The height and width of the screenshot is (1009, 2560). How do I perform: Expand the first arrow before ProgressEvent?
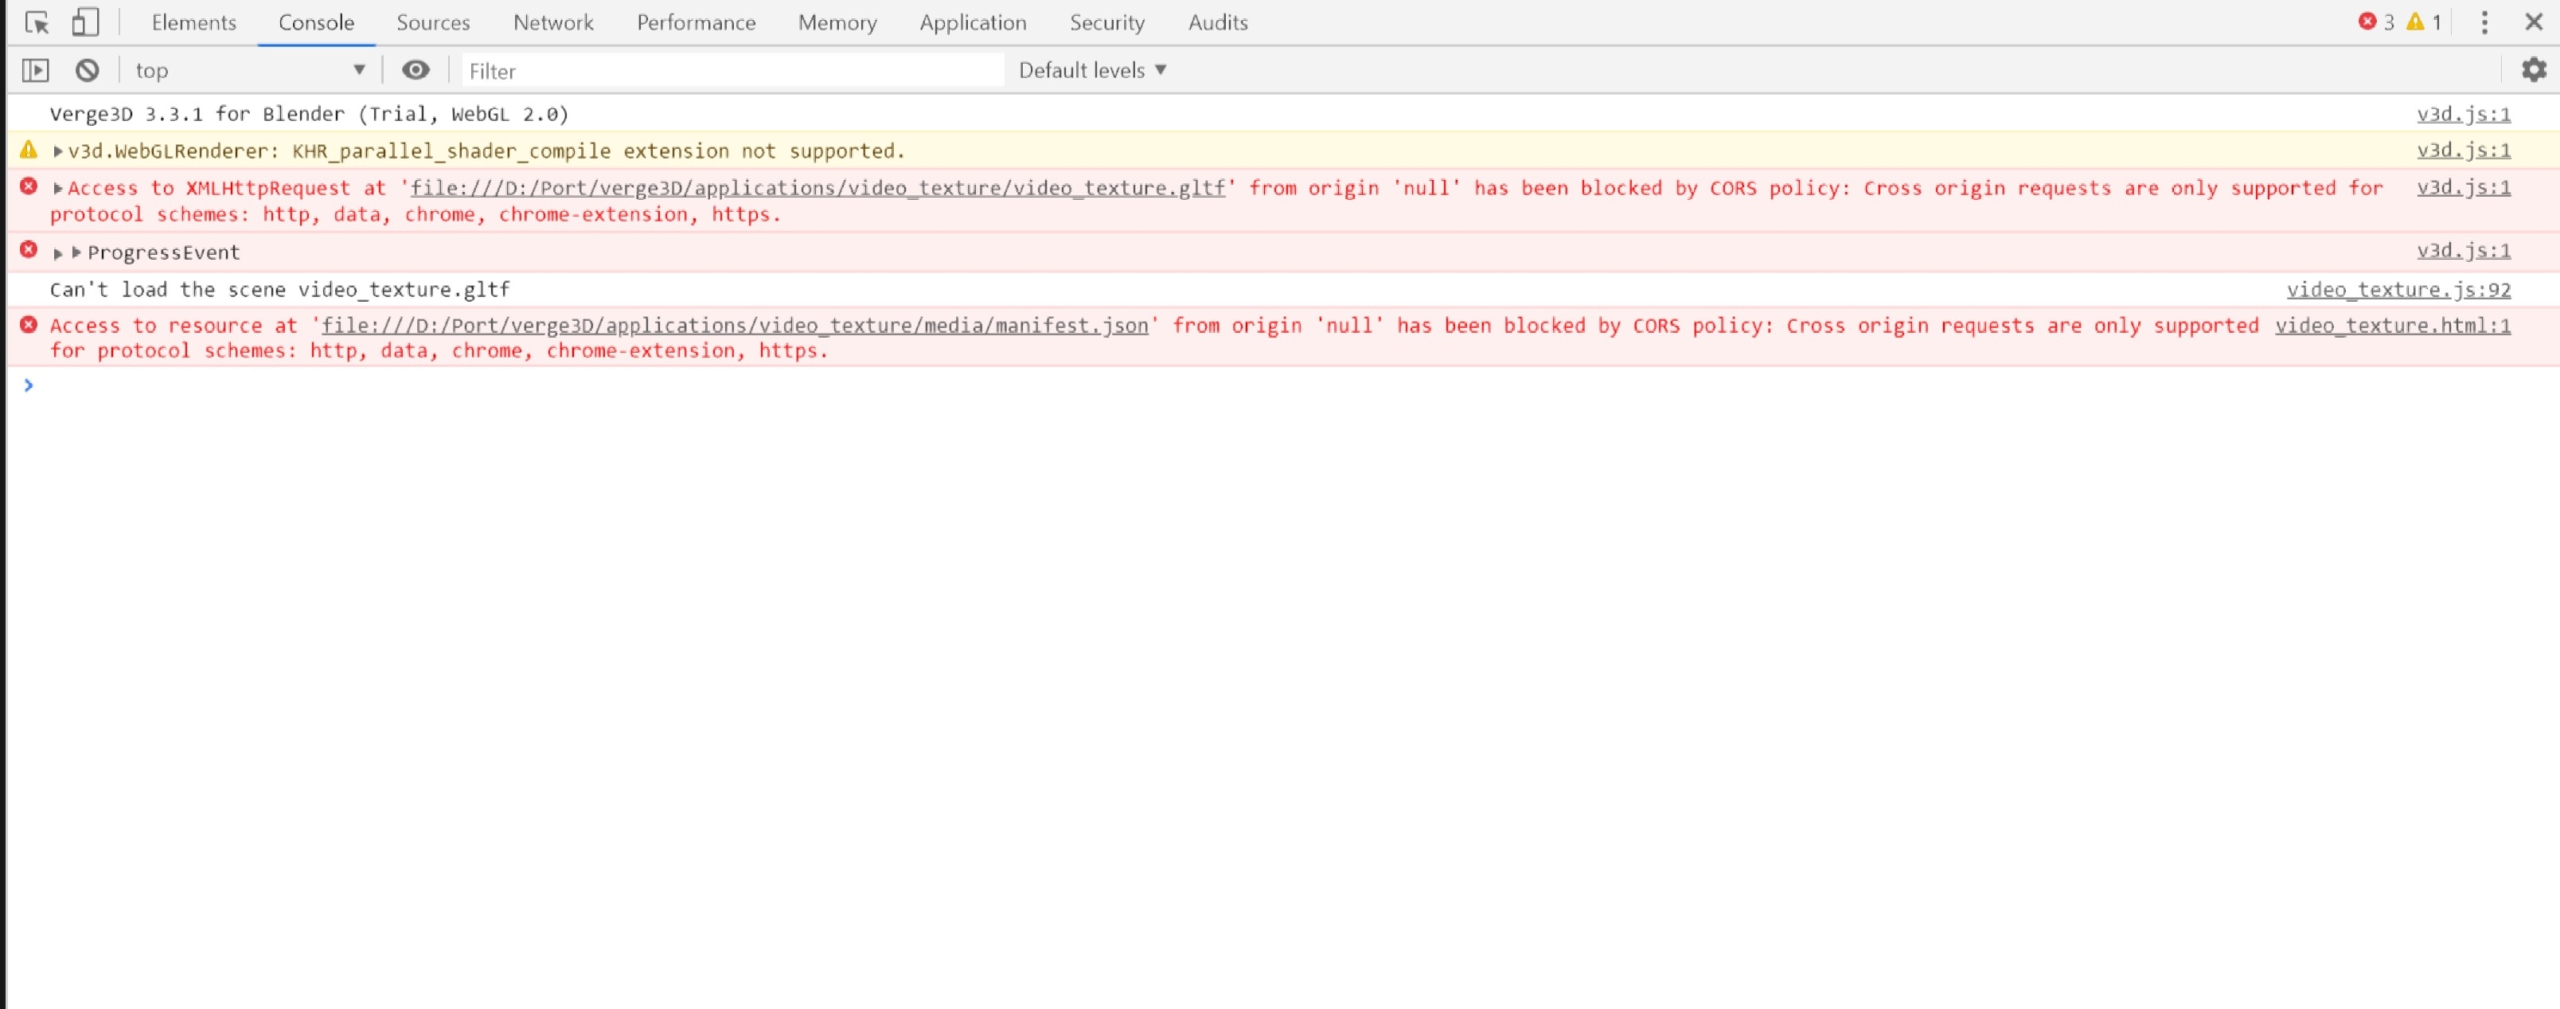(x=58, y=253)
